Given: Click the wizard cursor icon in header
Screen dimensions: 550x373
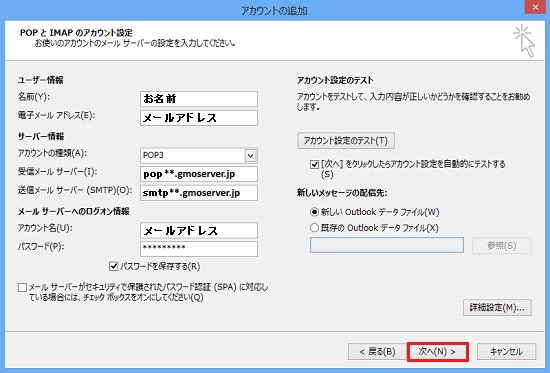Looking at the screenshot, I should click(x=524, y=41).
